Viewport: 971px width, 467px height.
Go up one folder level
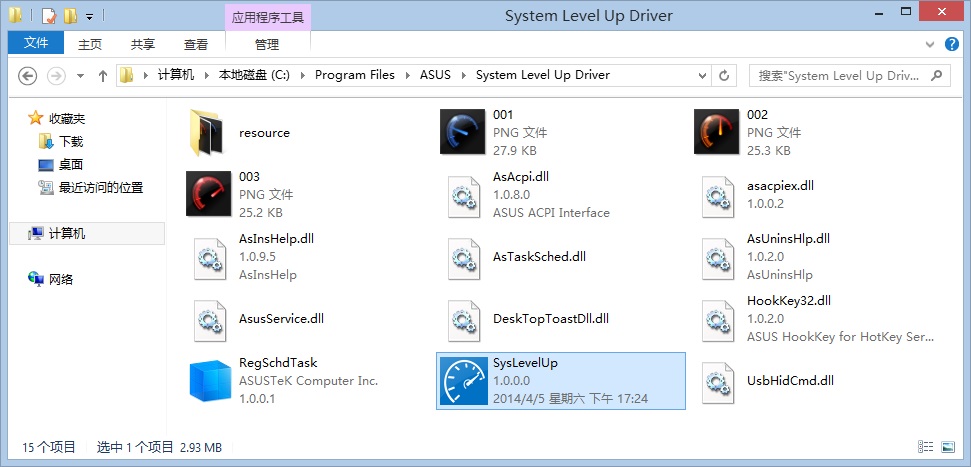coord(103,76)
